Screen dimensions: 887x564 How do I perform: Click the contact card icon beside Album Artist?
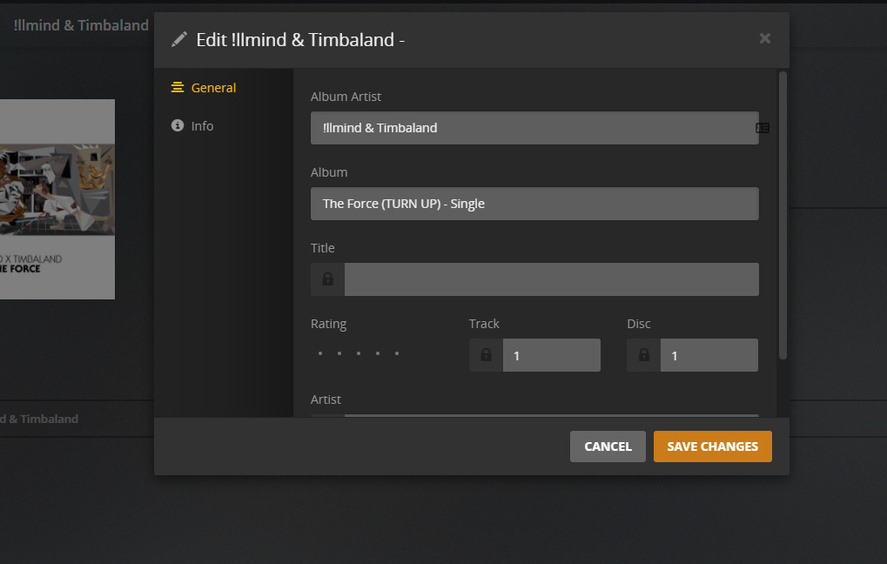pos(763,128)
